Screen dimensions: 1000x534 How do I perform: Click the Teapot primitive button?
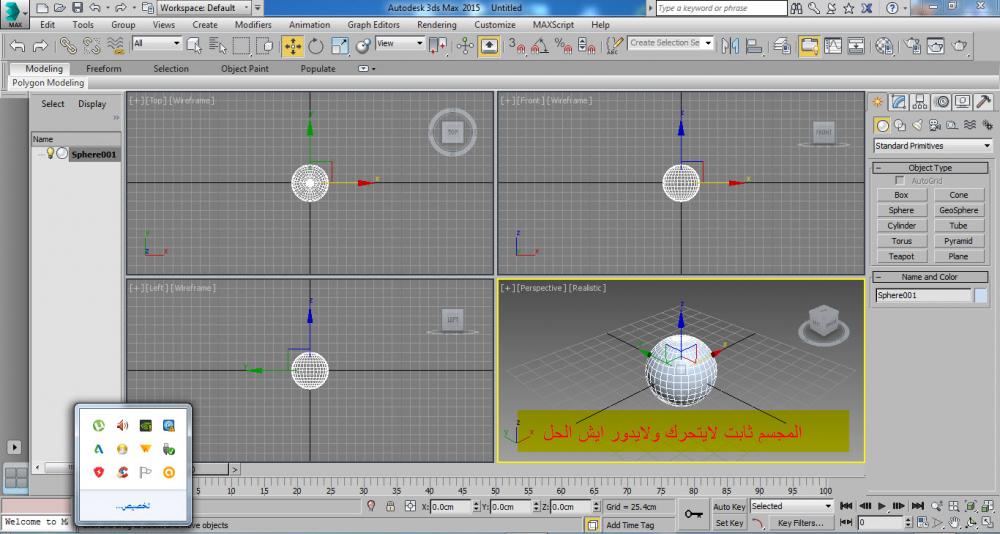[x=901, y=257]
